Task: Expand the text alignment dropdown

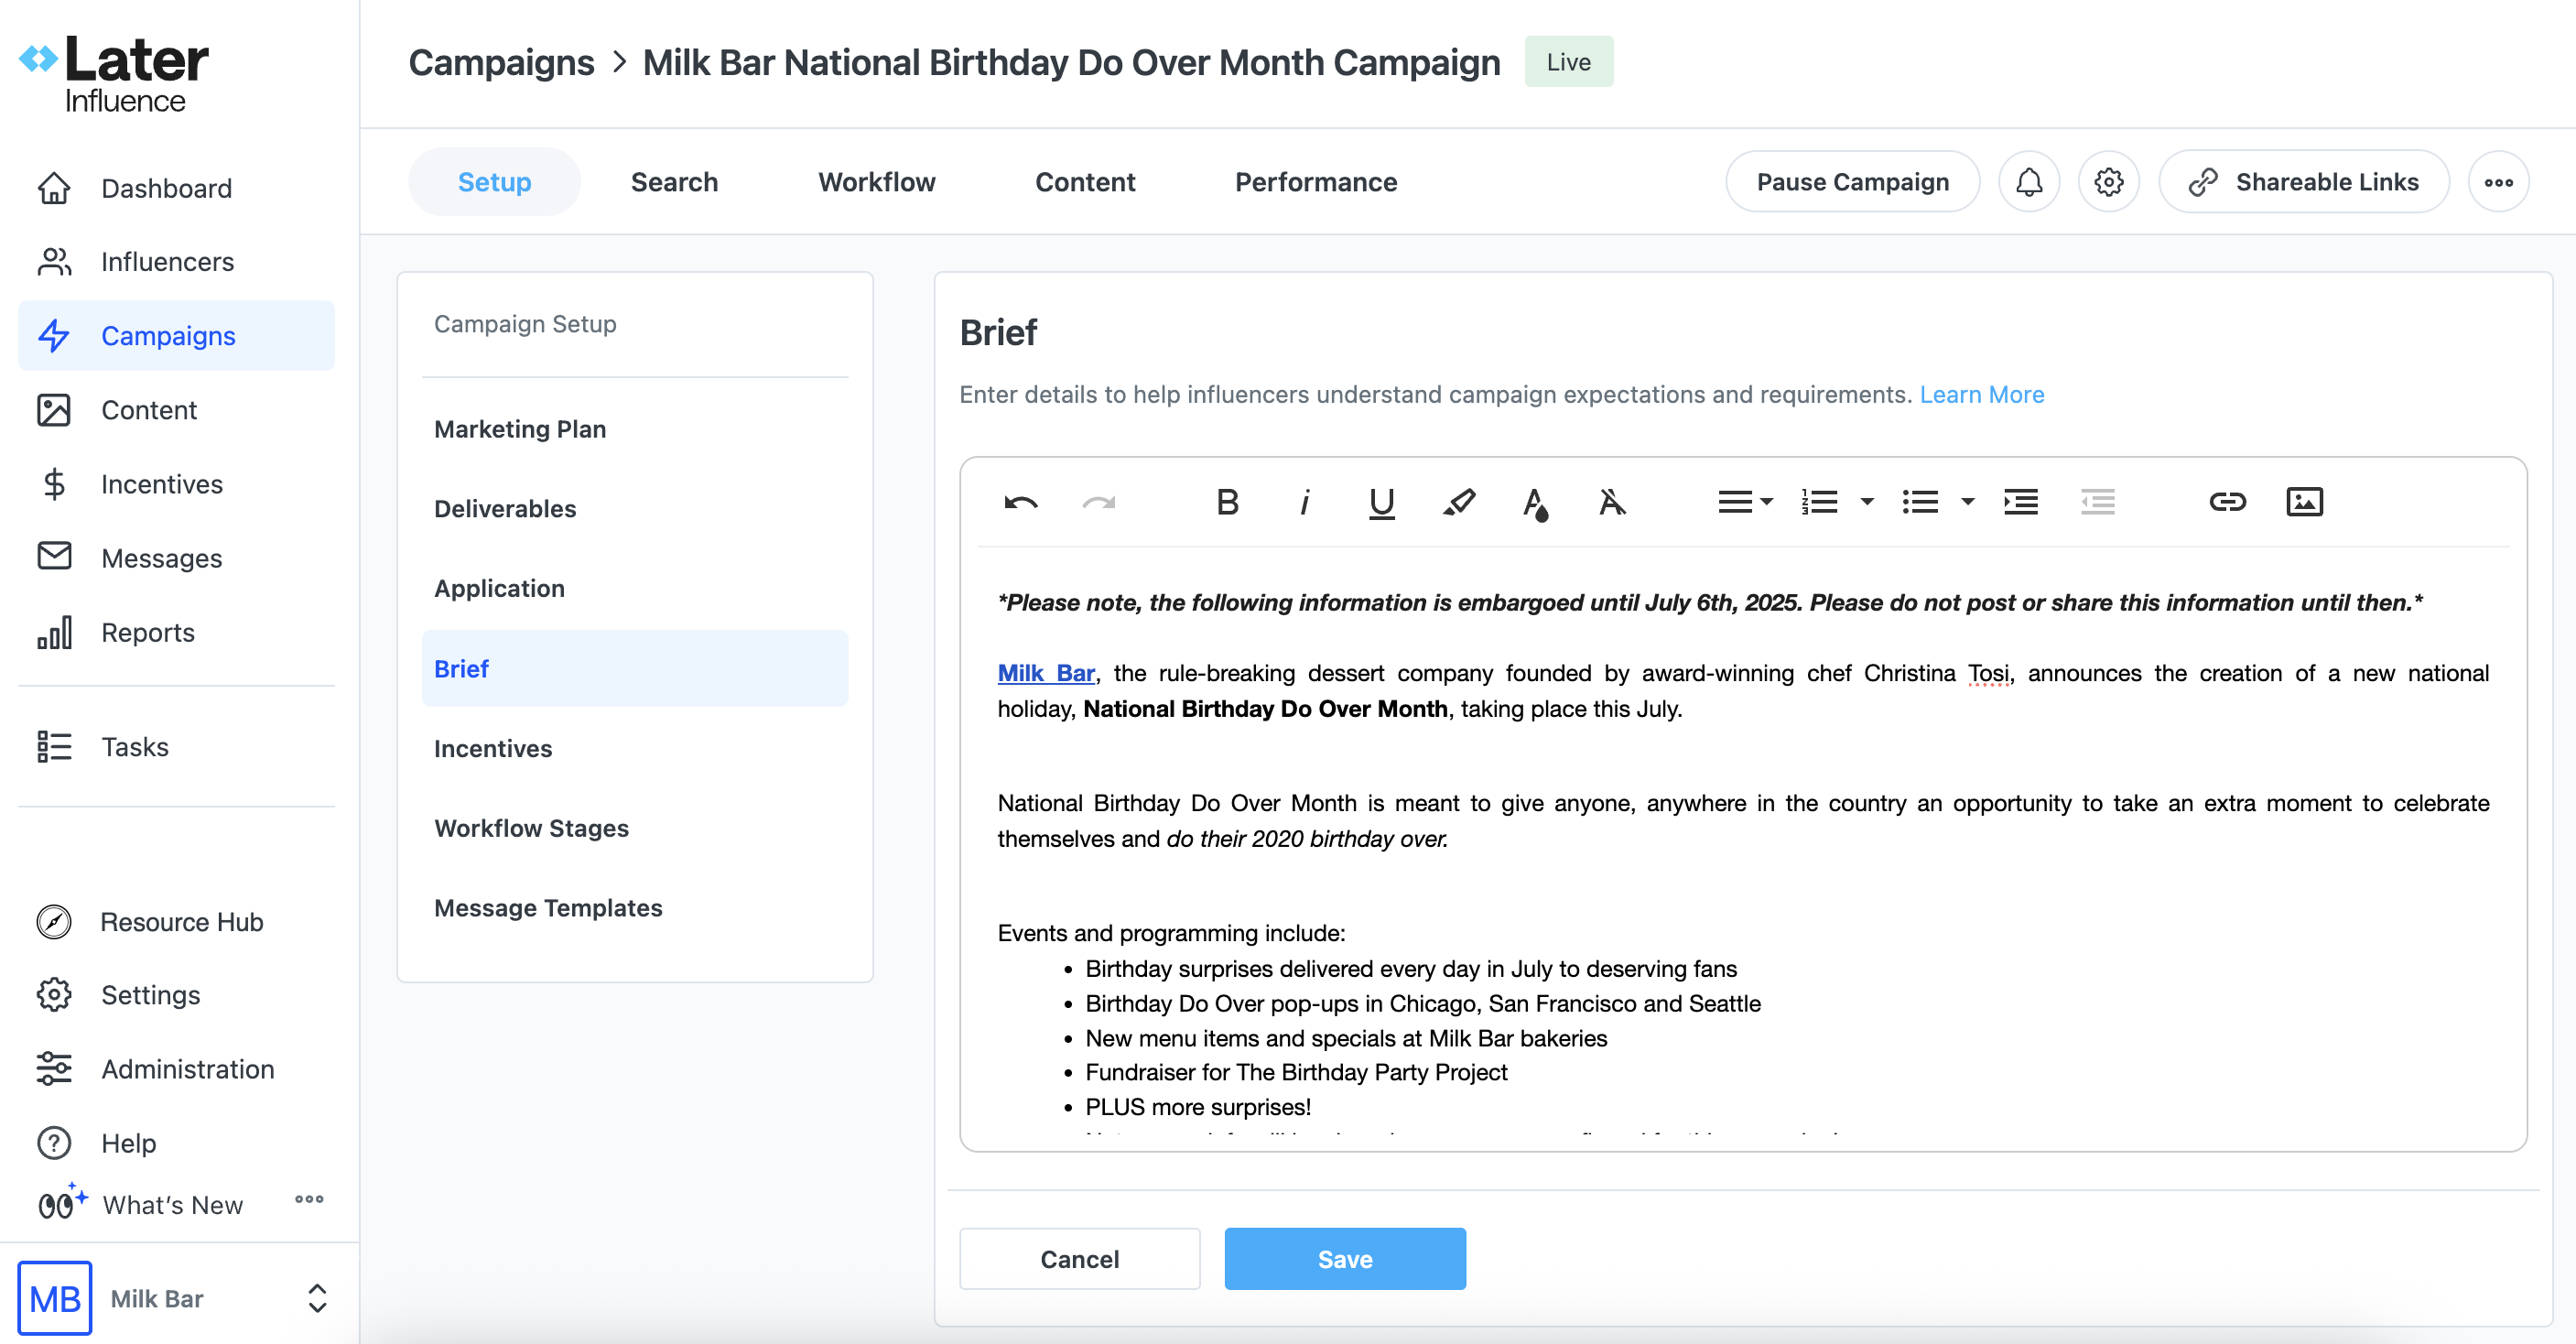Action: 1744,502
